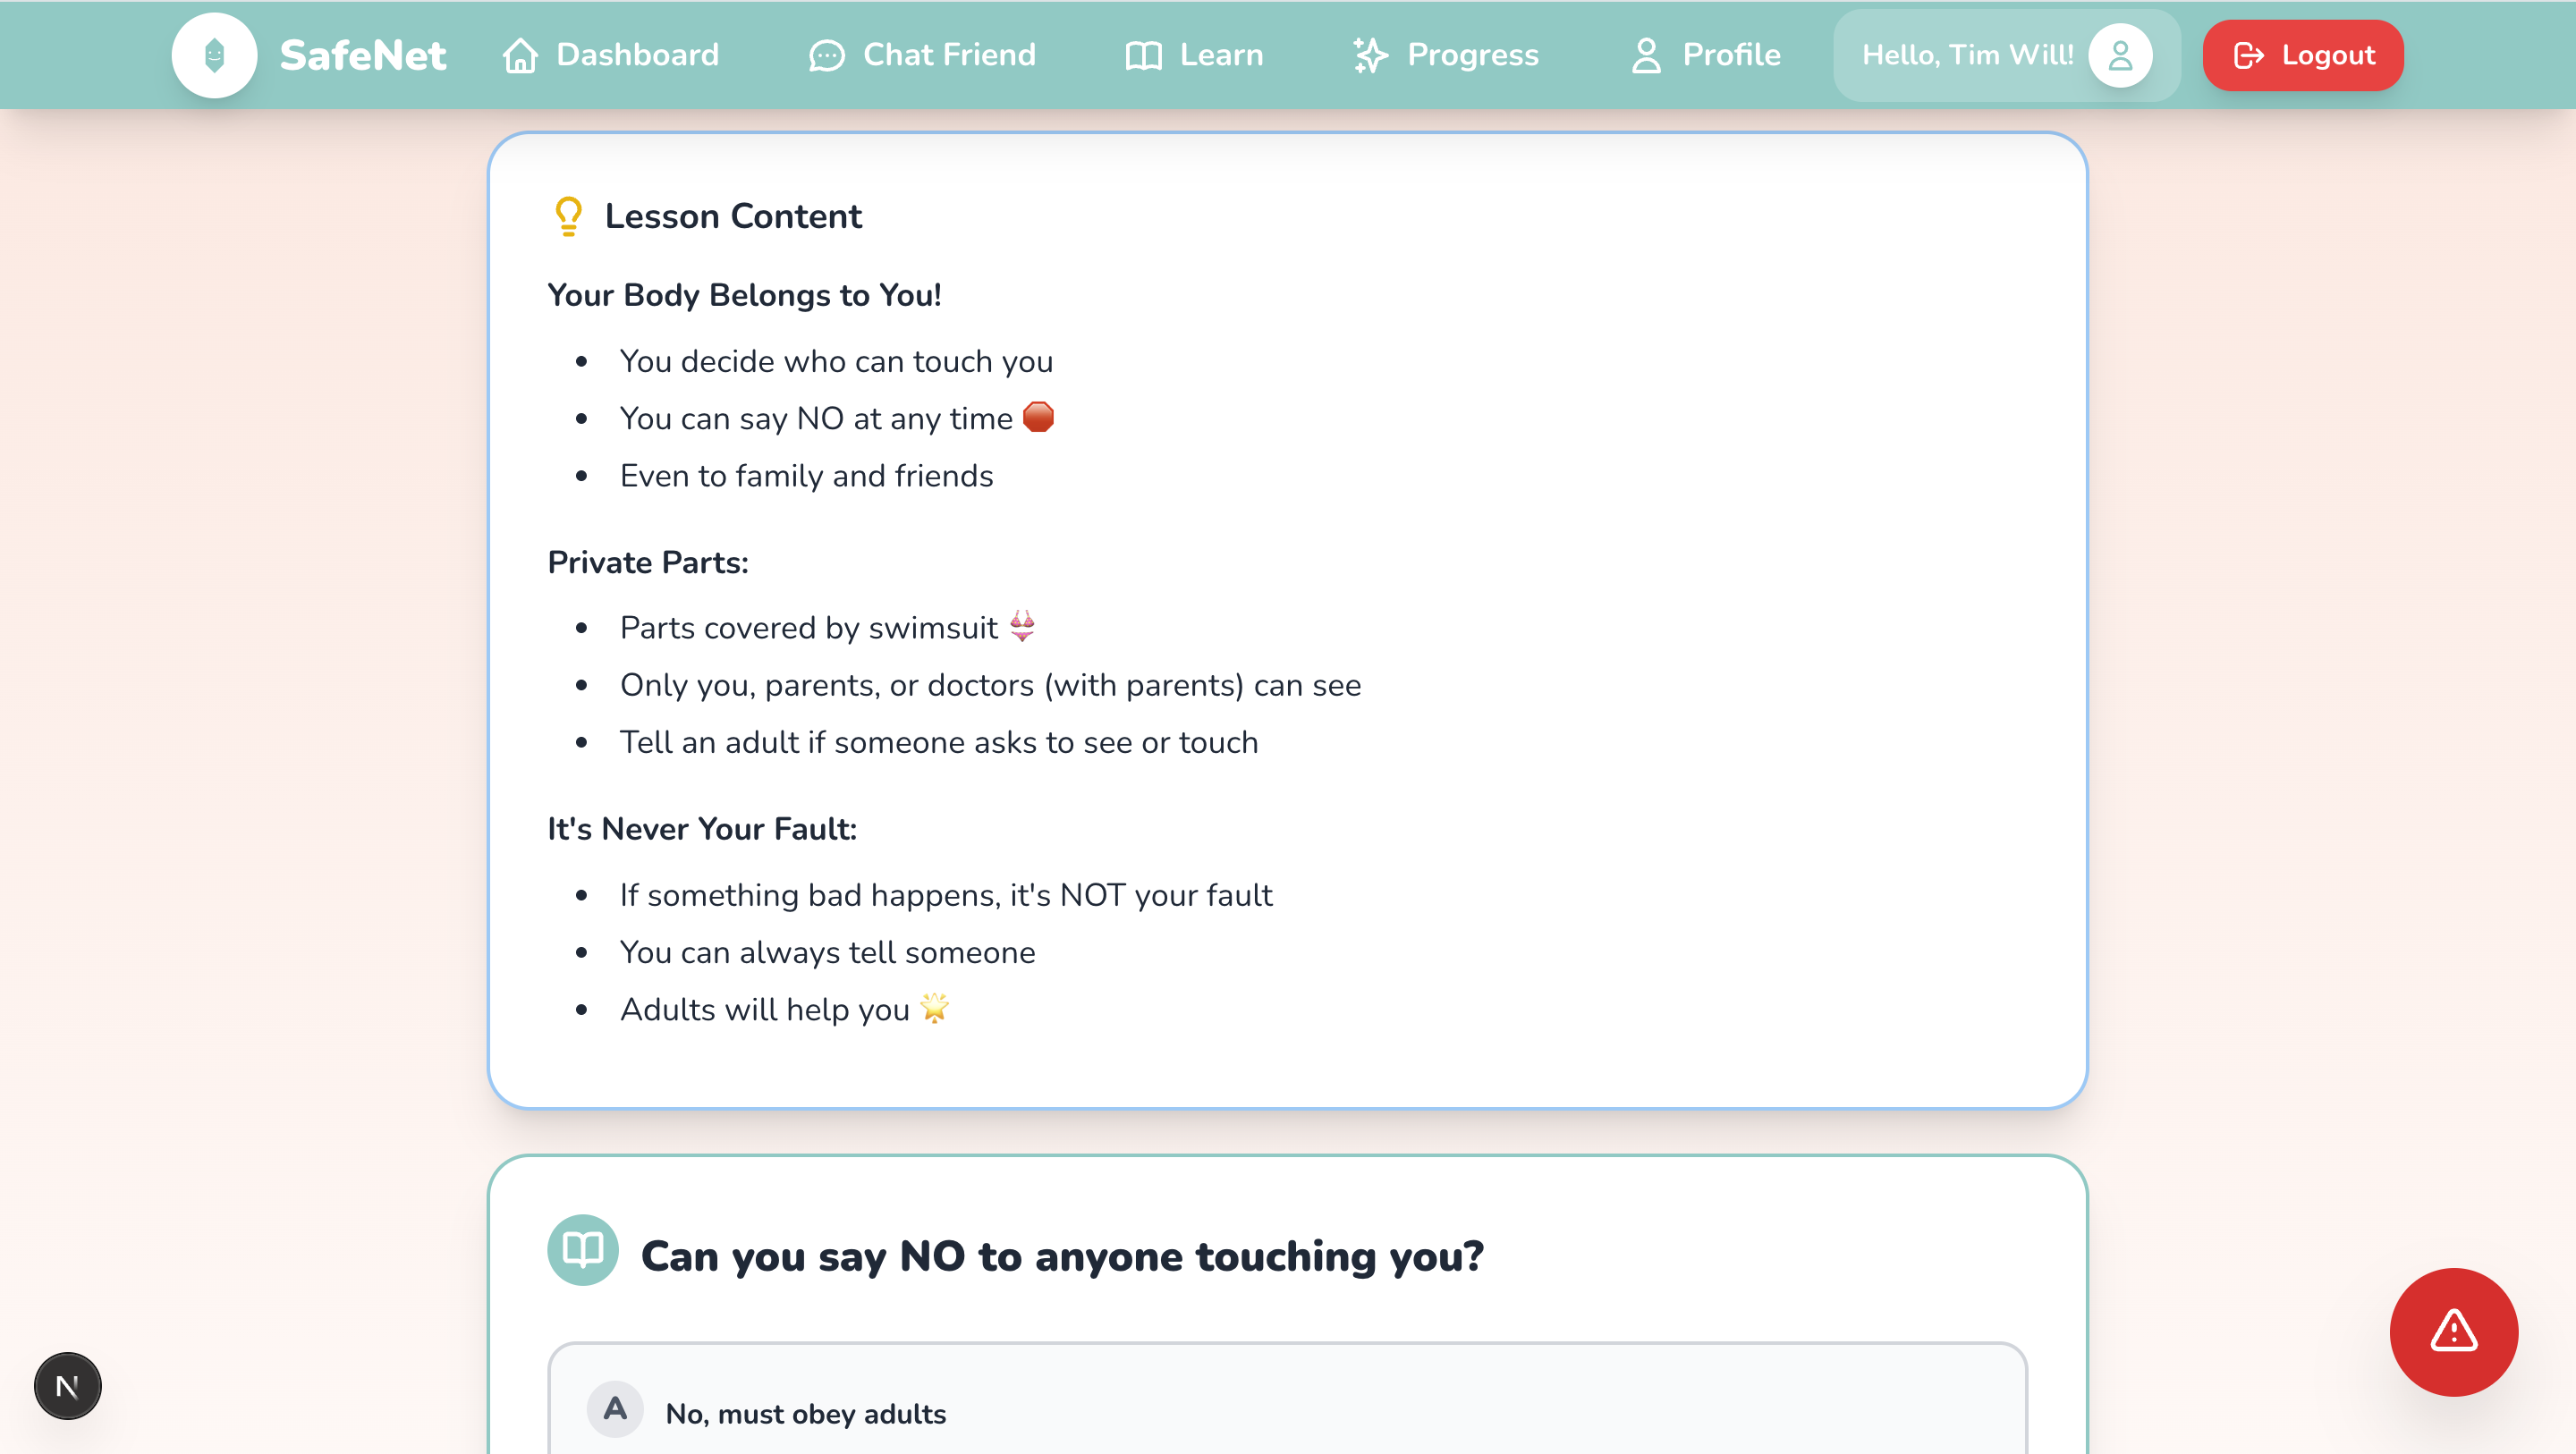
Task: Click the lightbulb icon beside Lesson Content
Action: point(568,216)
